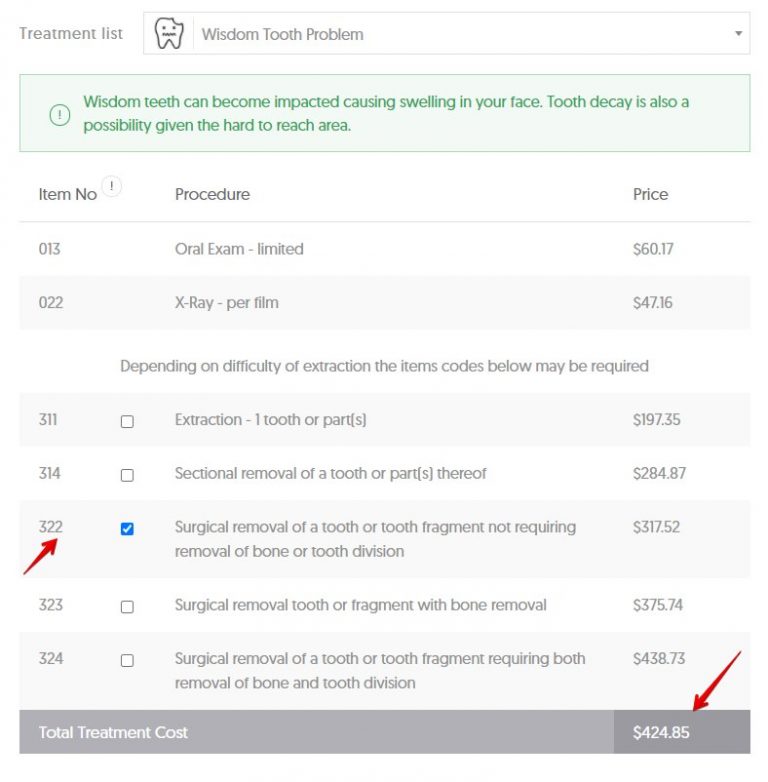This screenshot has width=768, height=782.
Task: Click the Price column header
Action: tap(650, 194)
